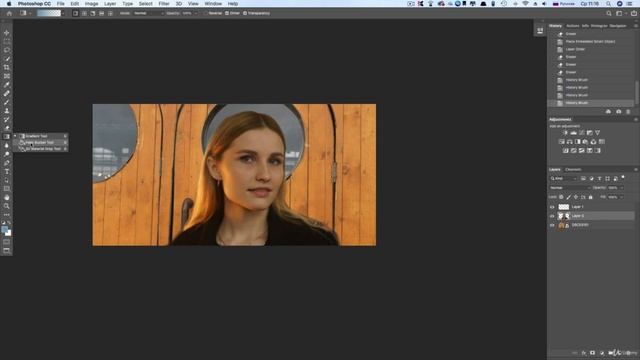This screenshot has height=360, width=640.
Task: Switch to the Navigator tab
Action: click(x=618, y=26)
